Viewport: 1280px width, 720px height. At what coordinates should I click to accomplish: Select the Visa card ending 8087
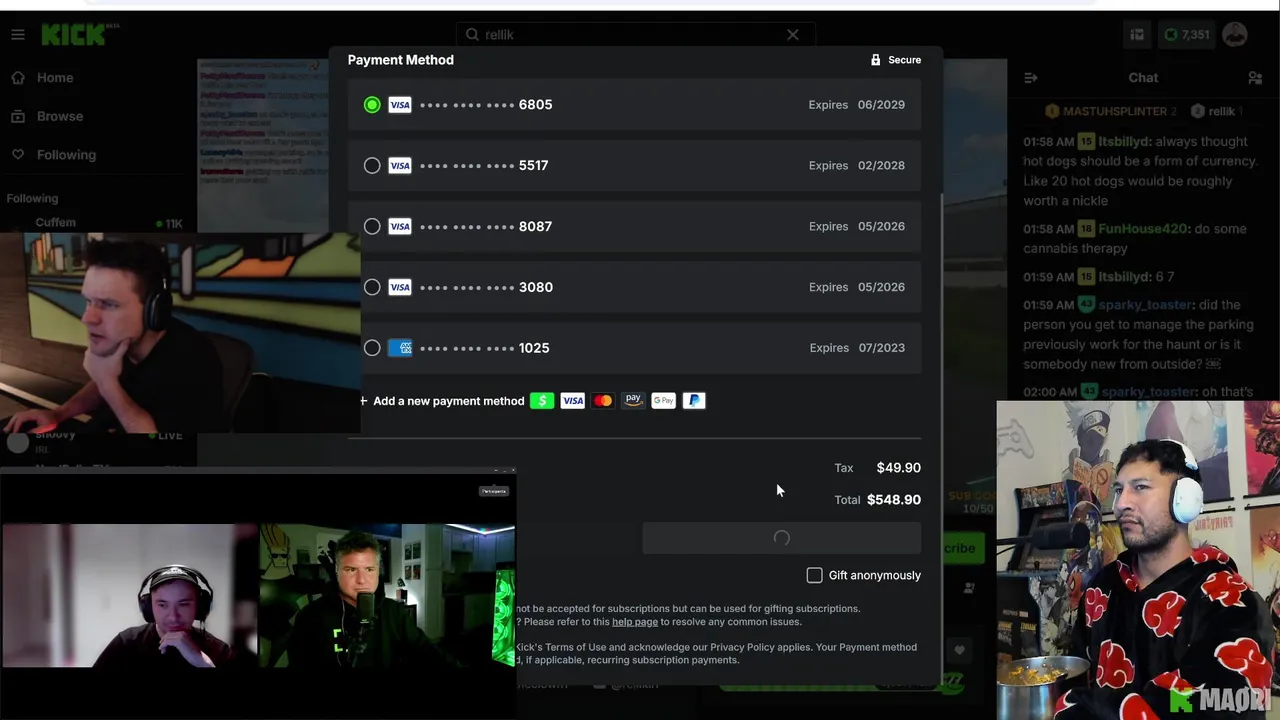634,227
